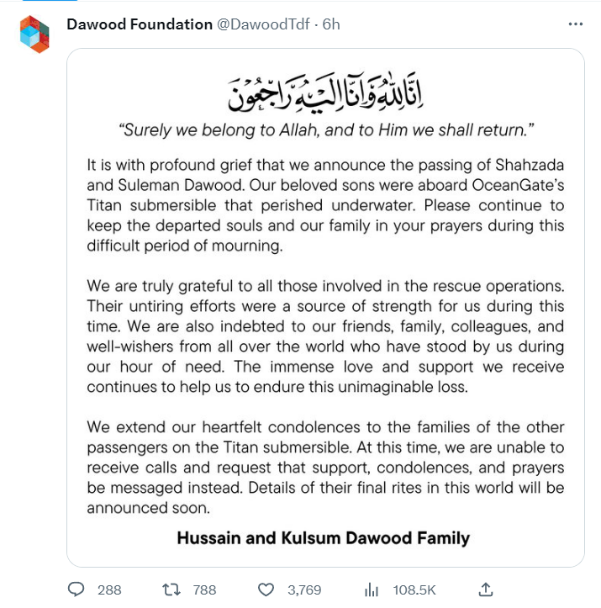
Task: Retweet using the arrows icon
Action: tap(171, 590)
